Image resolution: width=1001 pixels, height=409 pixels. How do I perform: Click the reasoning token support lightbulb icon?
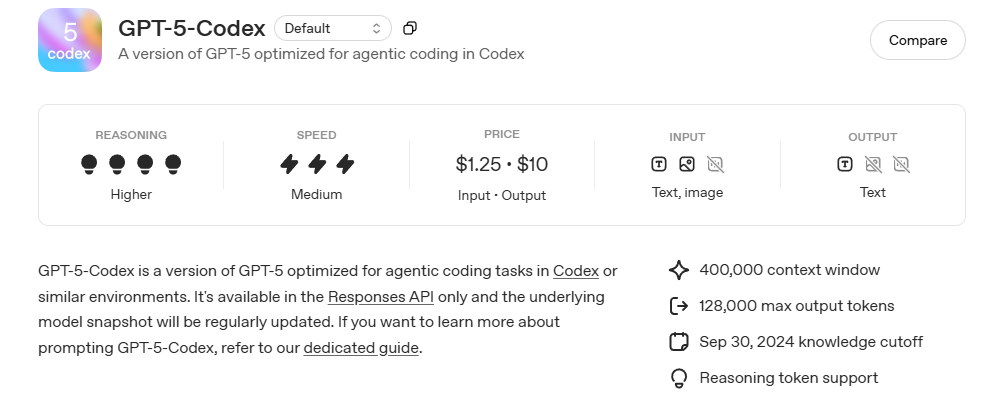pos(679,378)
